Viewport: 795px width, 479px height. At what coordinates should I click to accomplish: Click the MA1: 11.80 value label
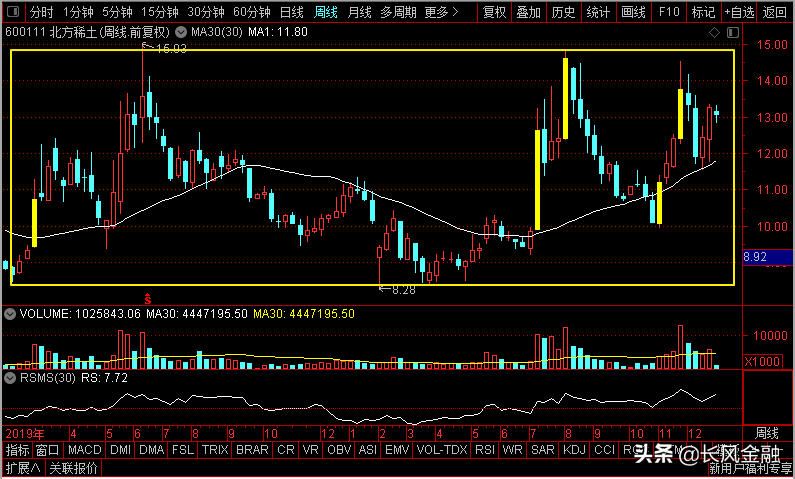coord(277,33)
